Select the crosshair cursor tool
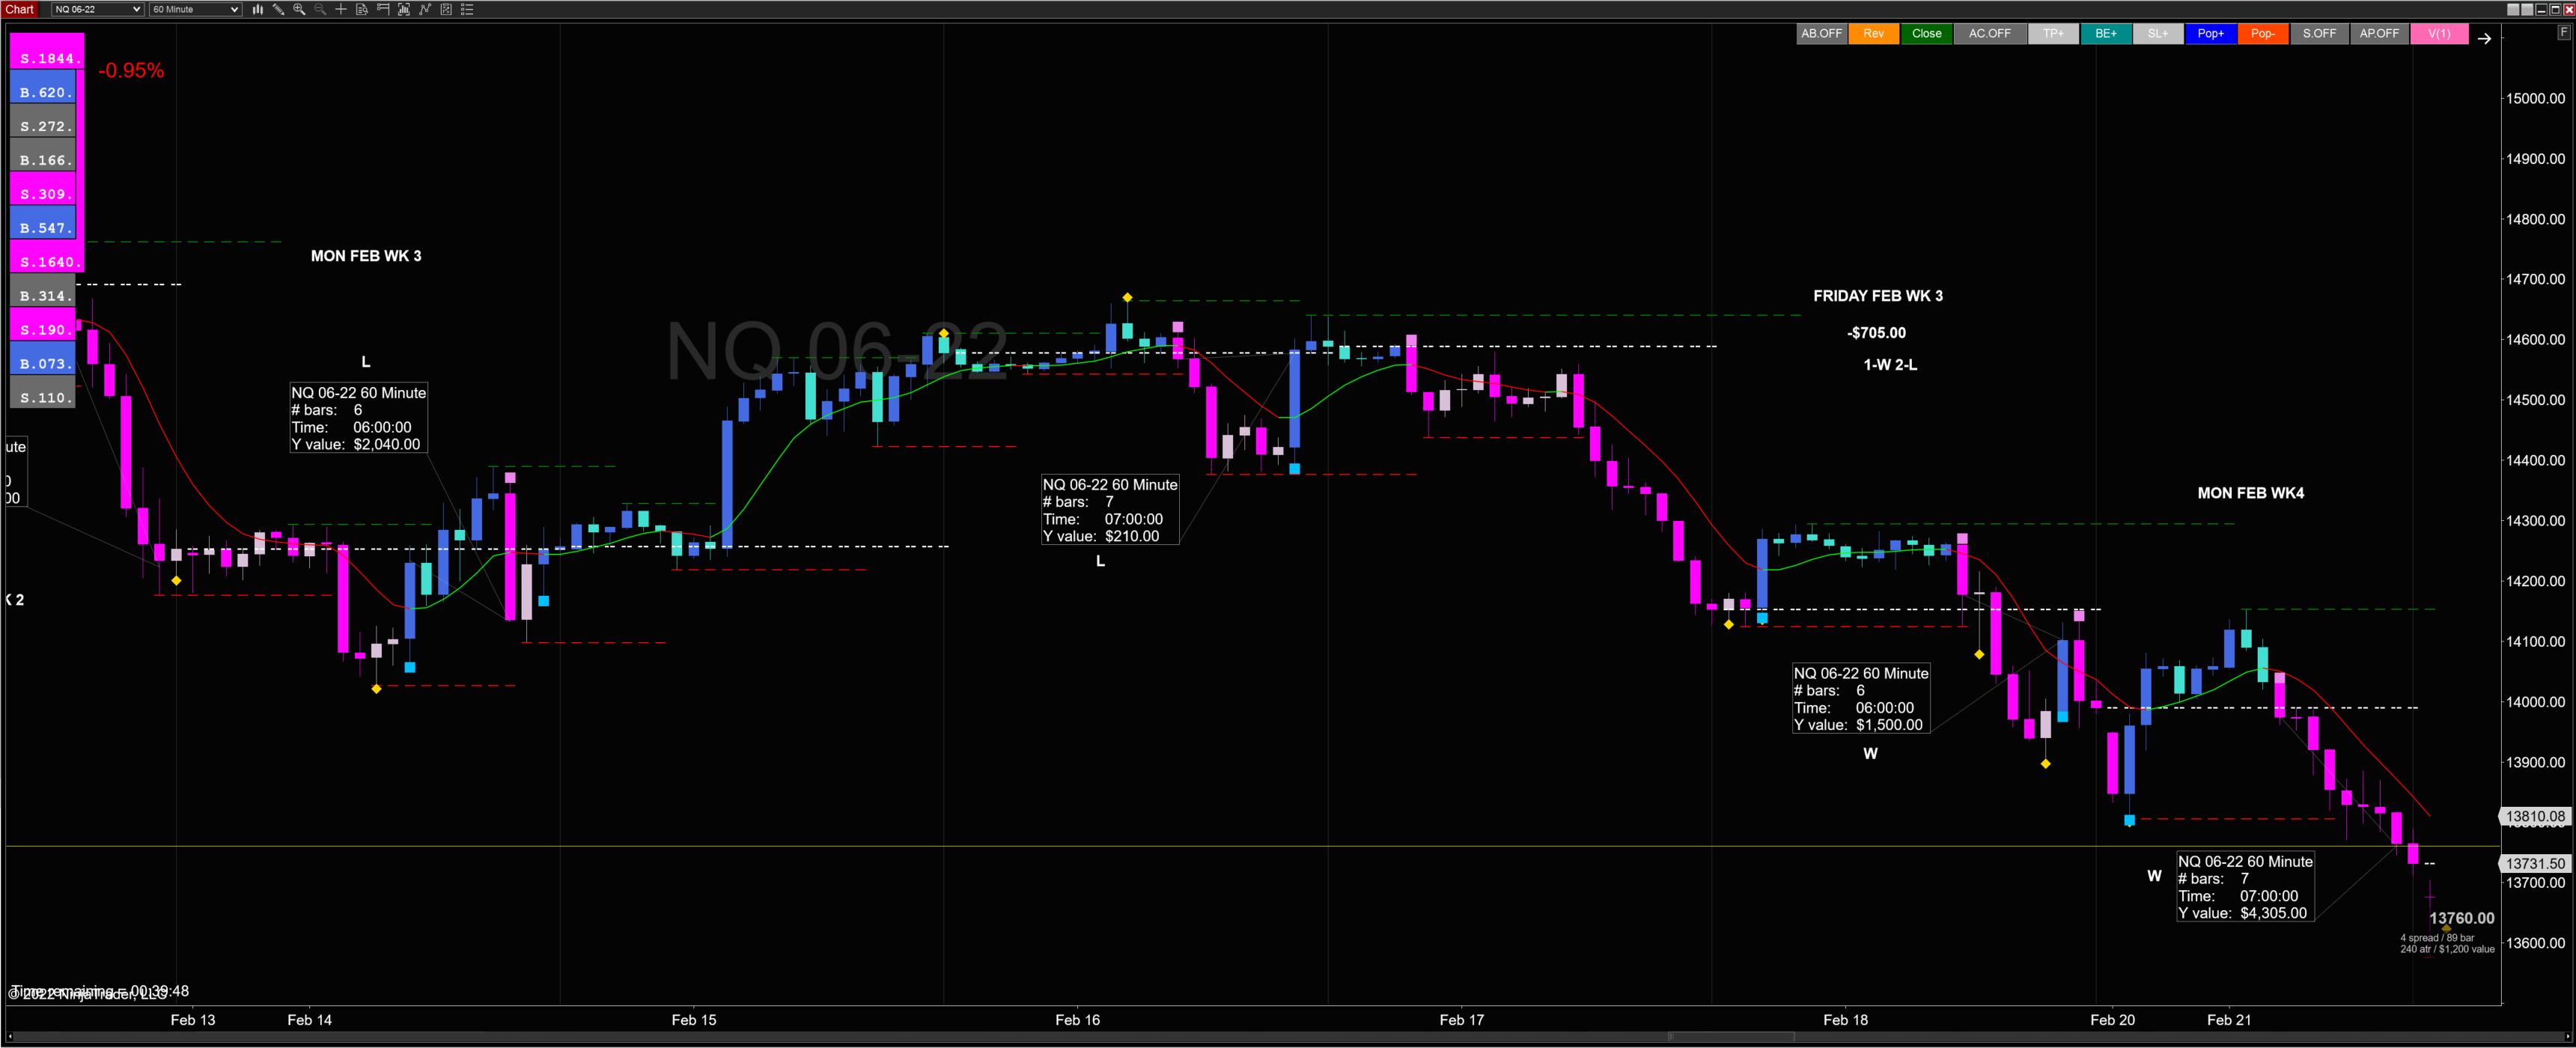This screenshot has width=2576, height=1048. click(341, 9)
